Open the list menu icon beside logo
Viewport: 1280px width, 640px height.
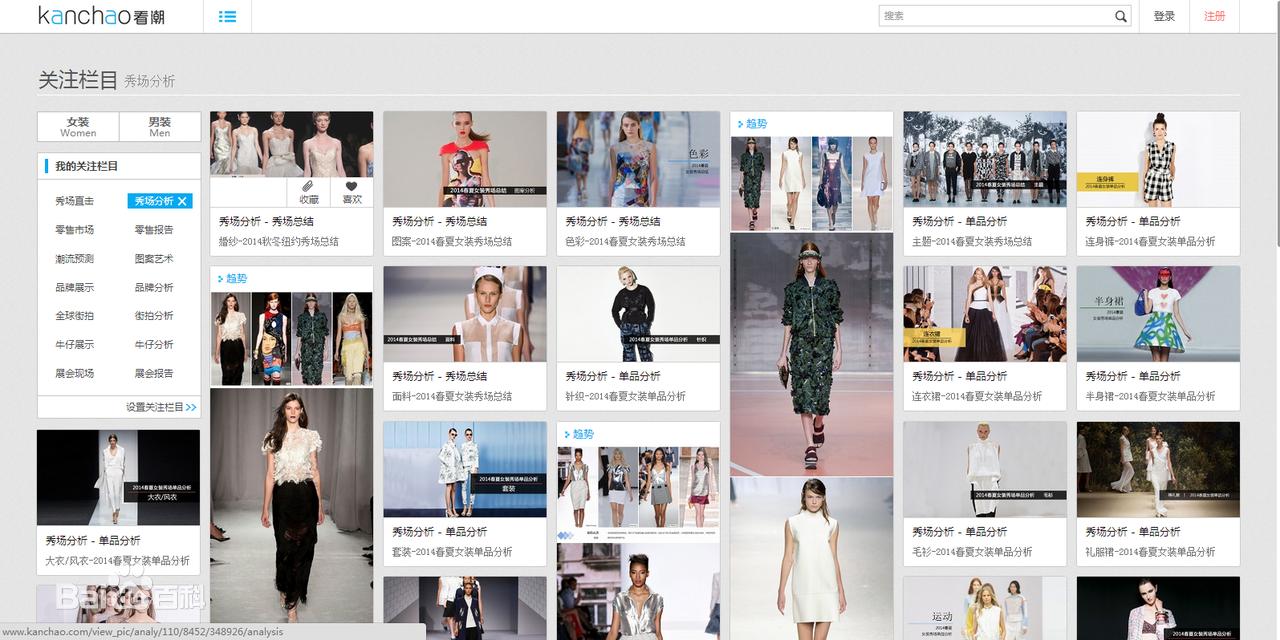(x=227, y=16)
